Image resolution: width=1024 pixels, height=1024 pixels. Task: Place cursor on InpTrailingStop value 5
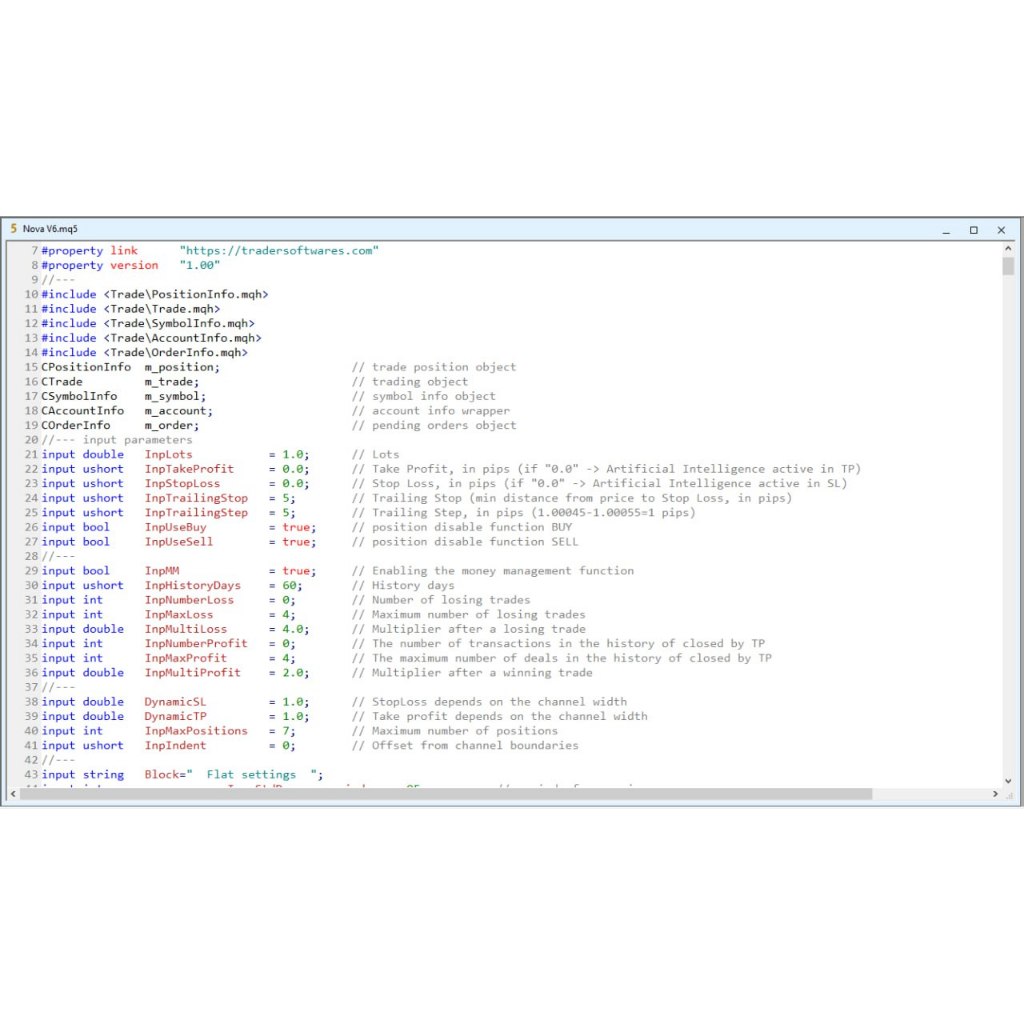(288, 498)
